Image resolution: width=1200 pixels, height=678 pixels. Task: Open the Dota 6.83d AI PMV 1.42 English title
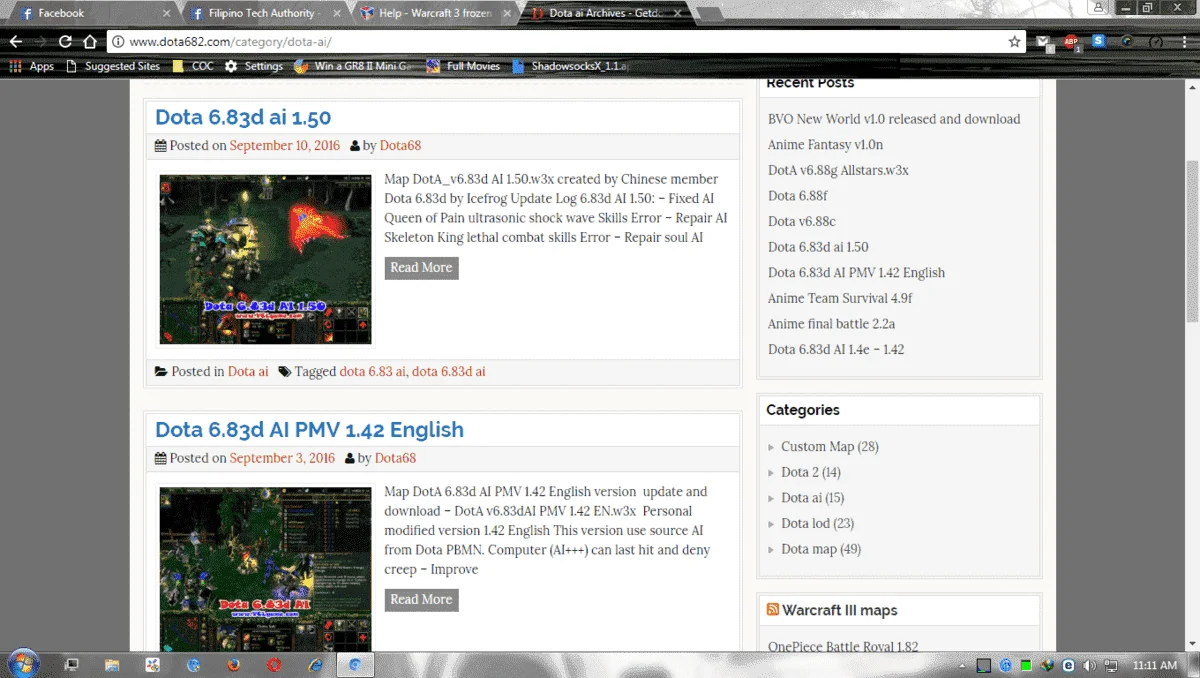tap(309, 429)
